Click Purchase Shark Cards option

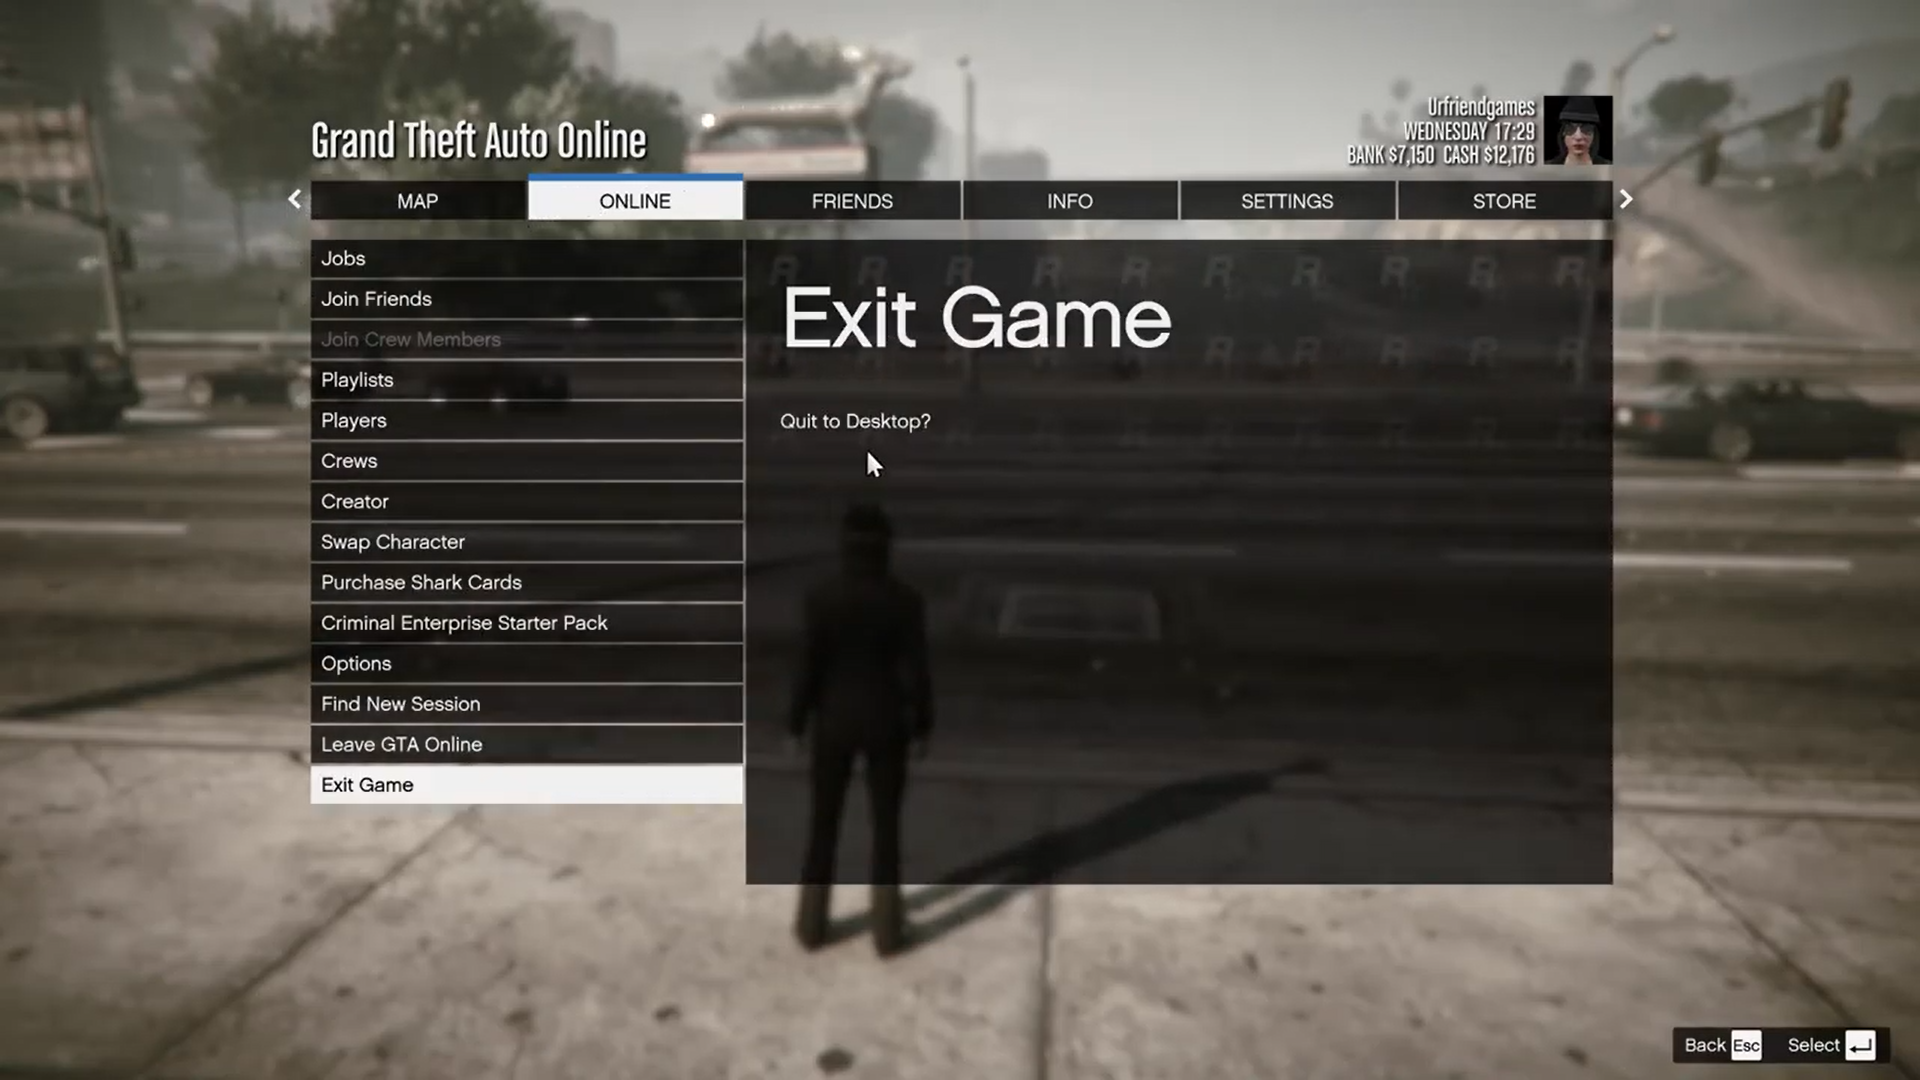point(421,582)
